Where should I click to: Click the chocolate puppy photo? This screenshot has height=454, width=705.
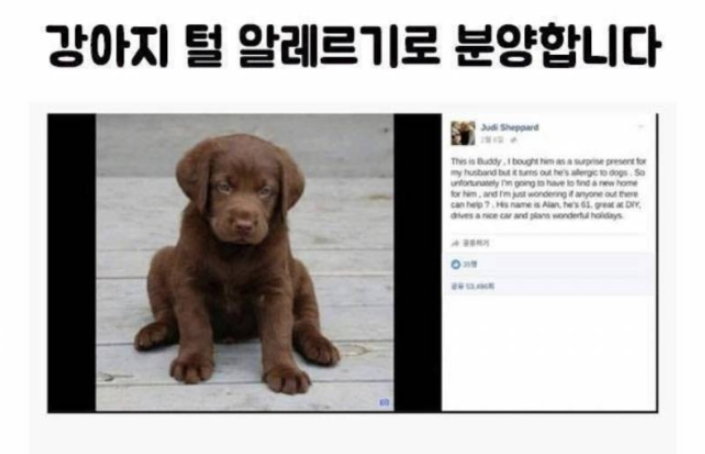point(245,263)
